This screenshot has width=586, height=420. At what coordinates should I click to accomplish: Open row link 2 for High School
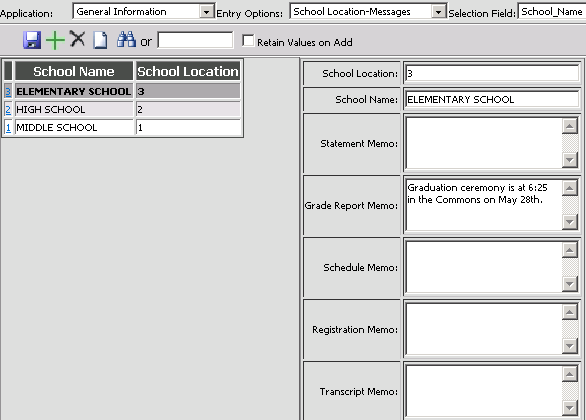[x=8, y=109]
